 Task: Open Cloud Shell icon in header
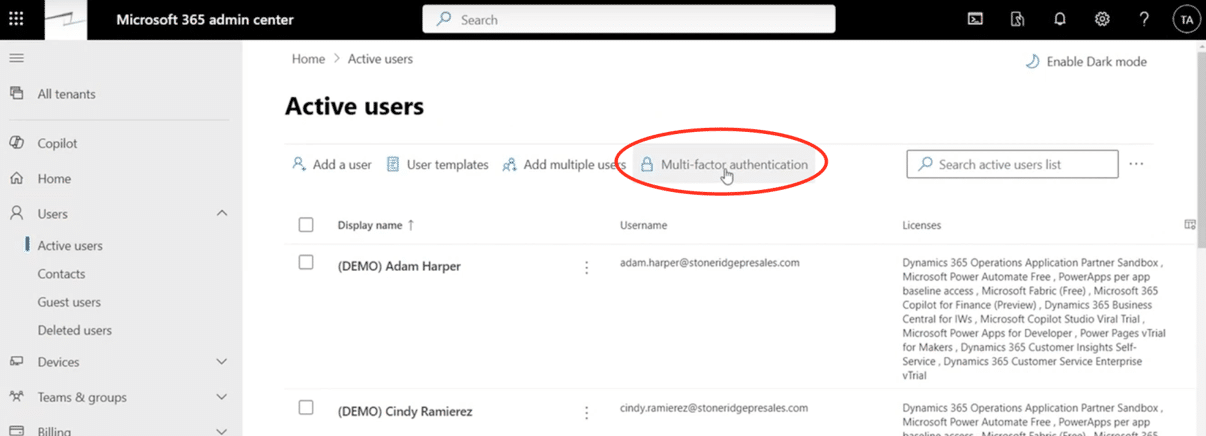click(x=975, y=19)
